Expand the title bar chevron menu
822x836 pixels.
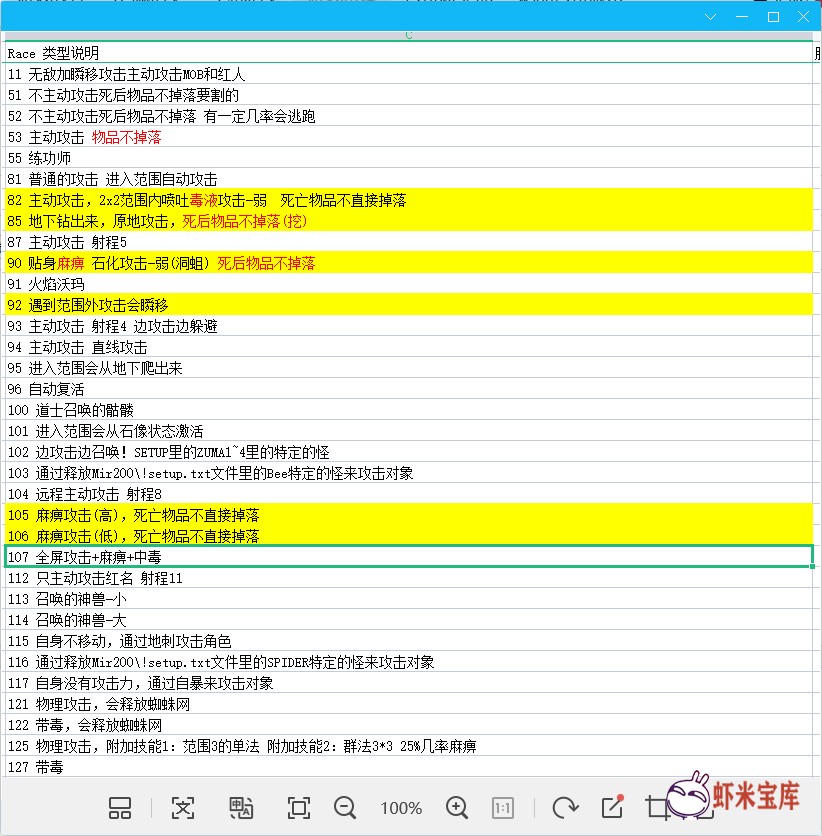click(x=710, y=17)
